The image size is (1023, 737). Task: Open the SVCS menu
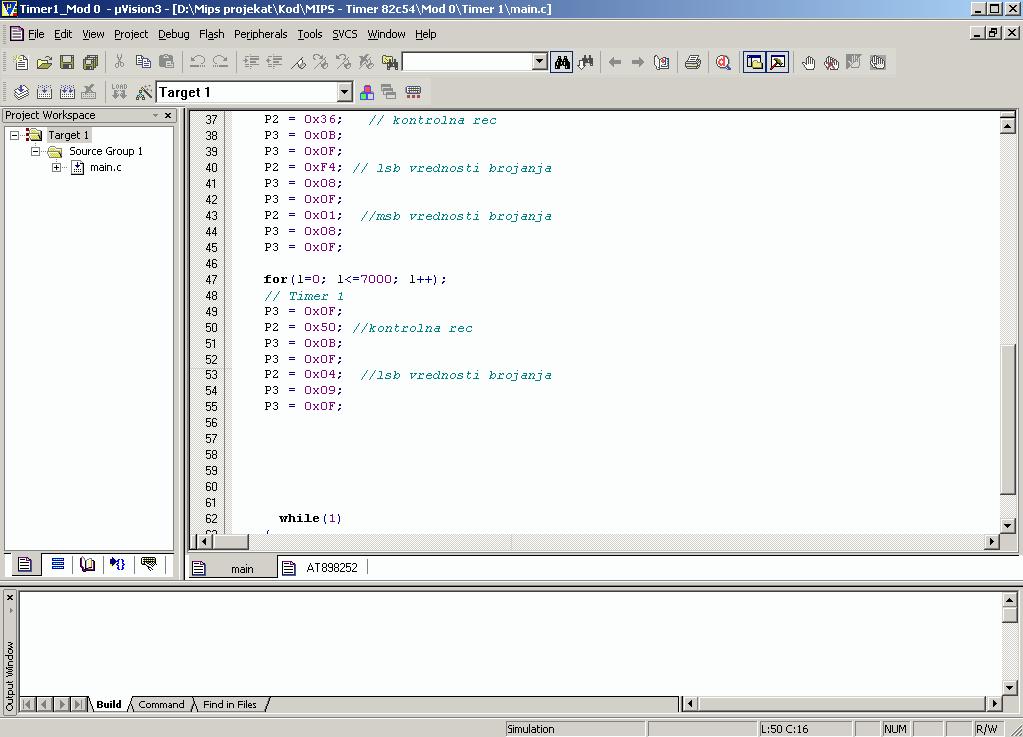344,34
